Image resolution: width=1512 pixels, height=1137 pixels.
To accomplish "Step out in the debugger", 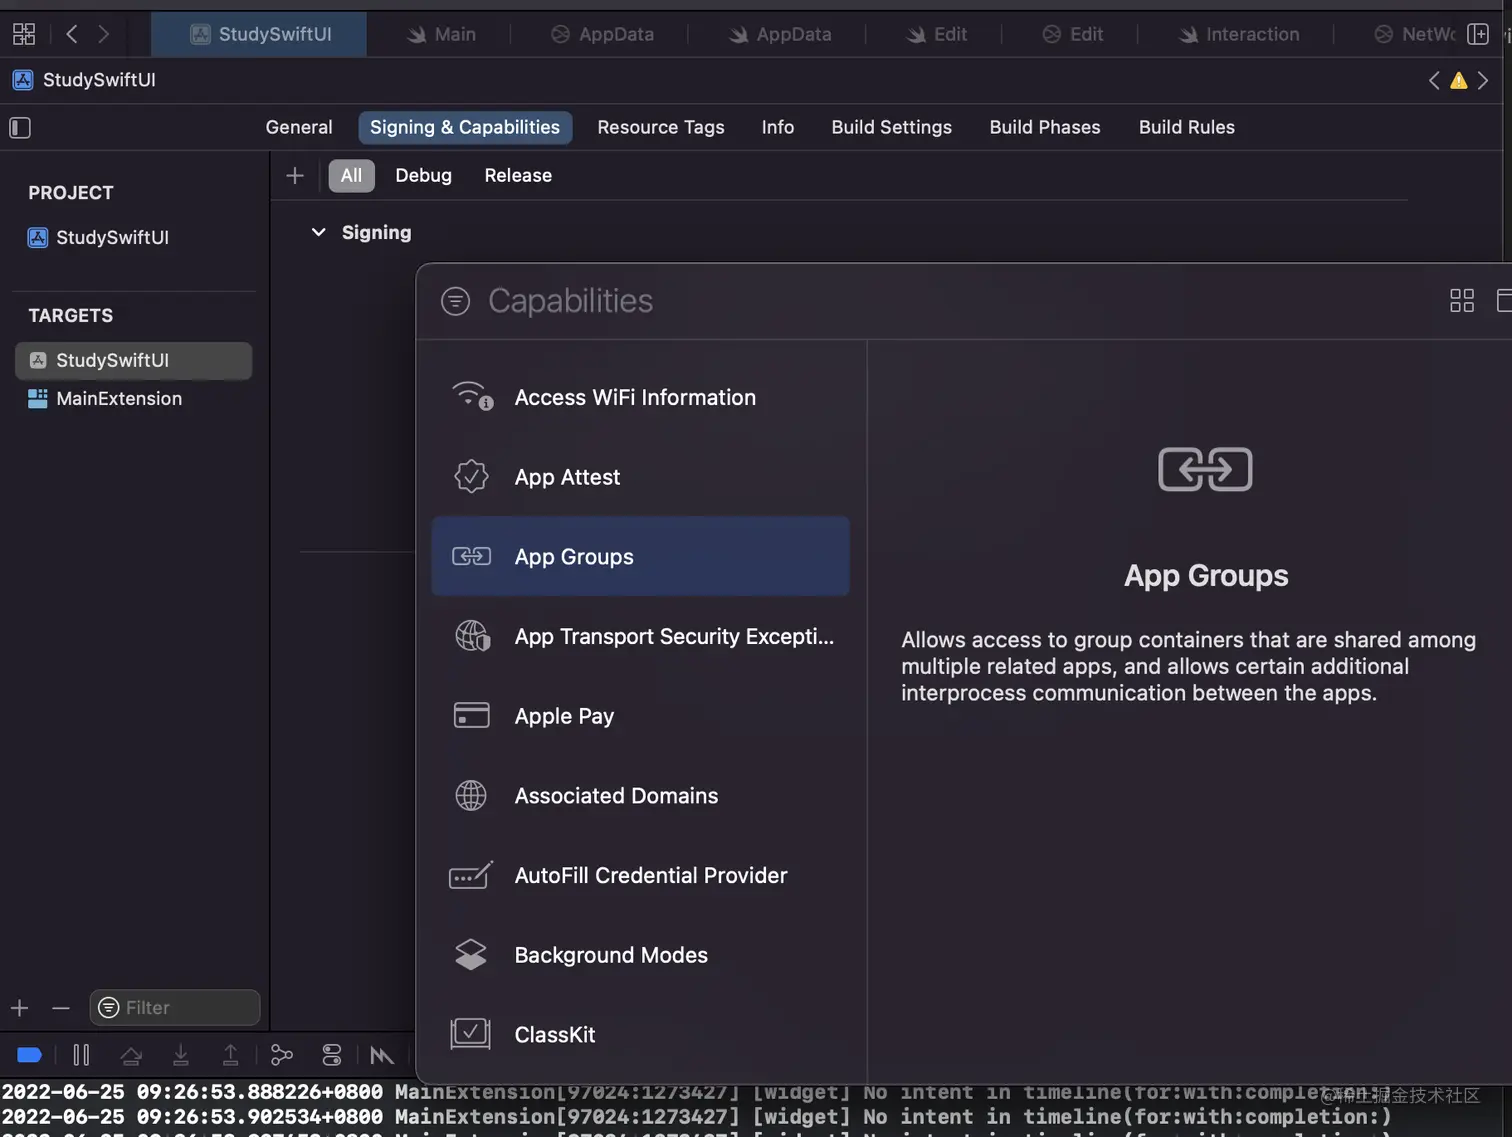I will [x=230, y=1055].
